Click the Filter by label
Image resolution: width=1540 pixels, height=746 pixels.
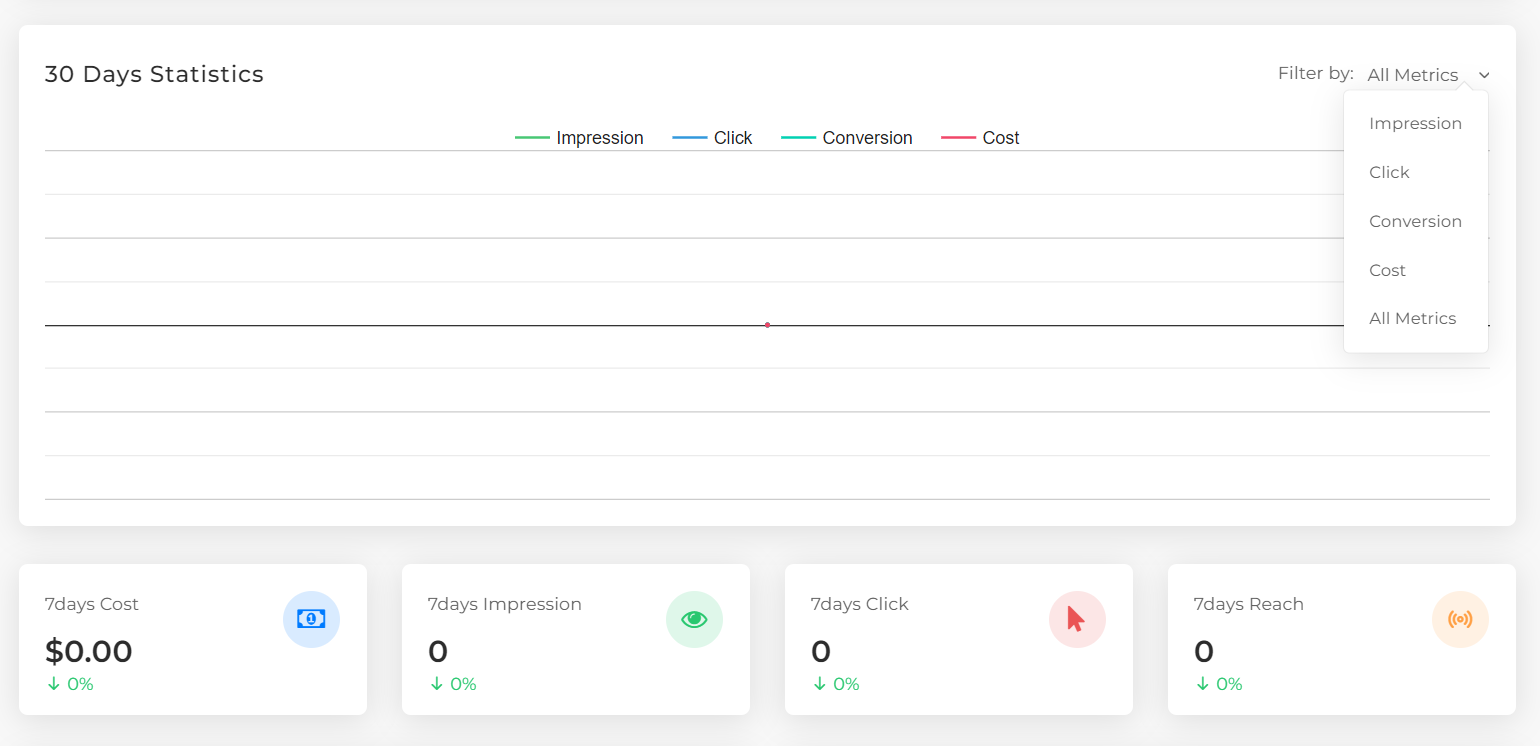(x=1316, y=73)
